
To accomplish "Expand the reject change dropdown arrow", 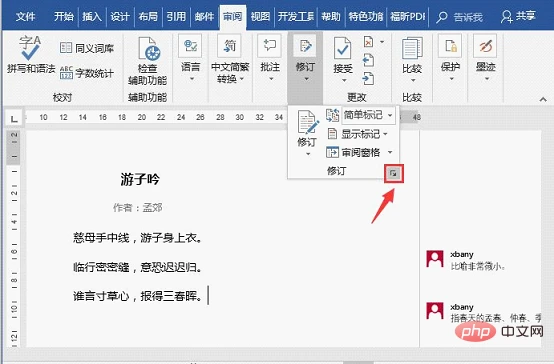I will 382,42.
